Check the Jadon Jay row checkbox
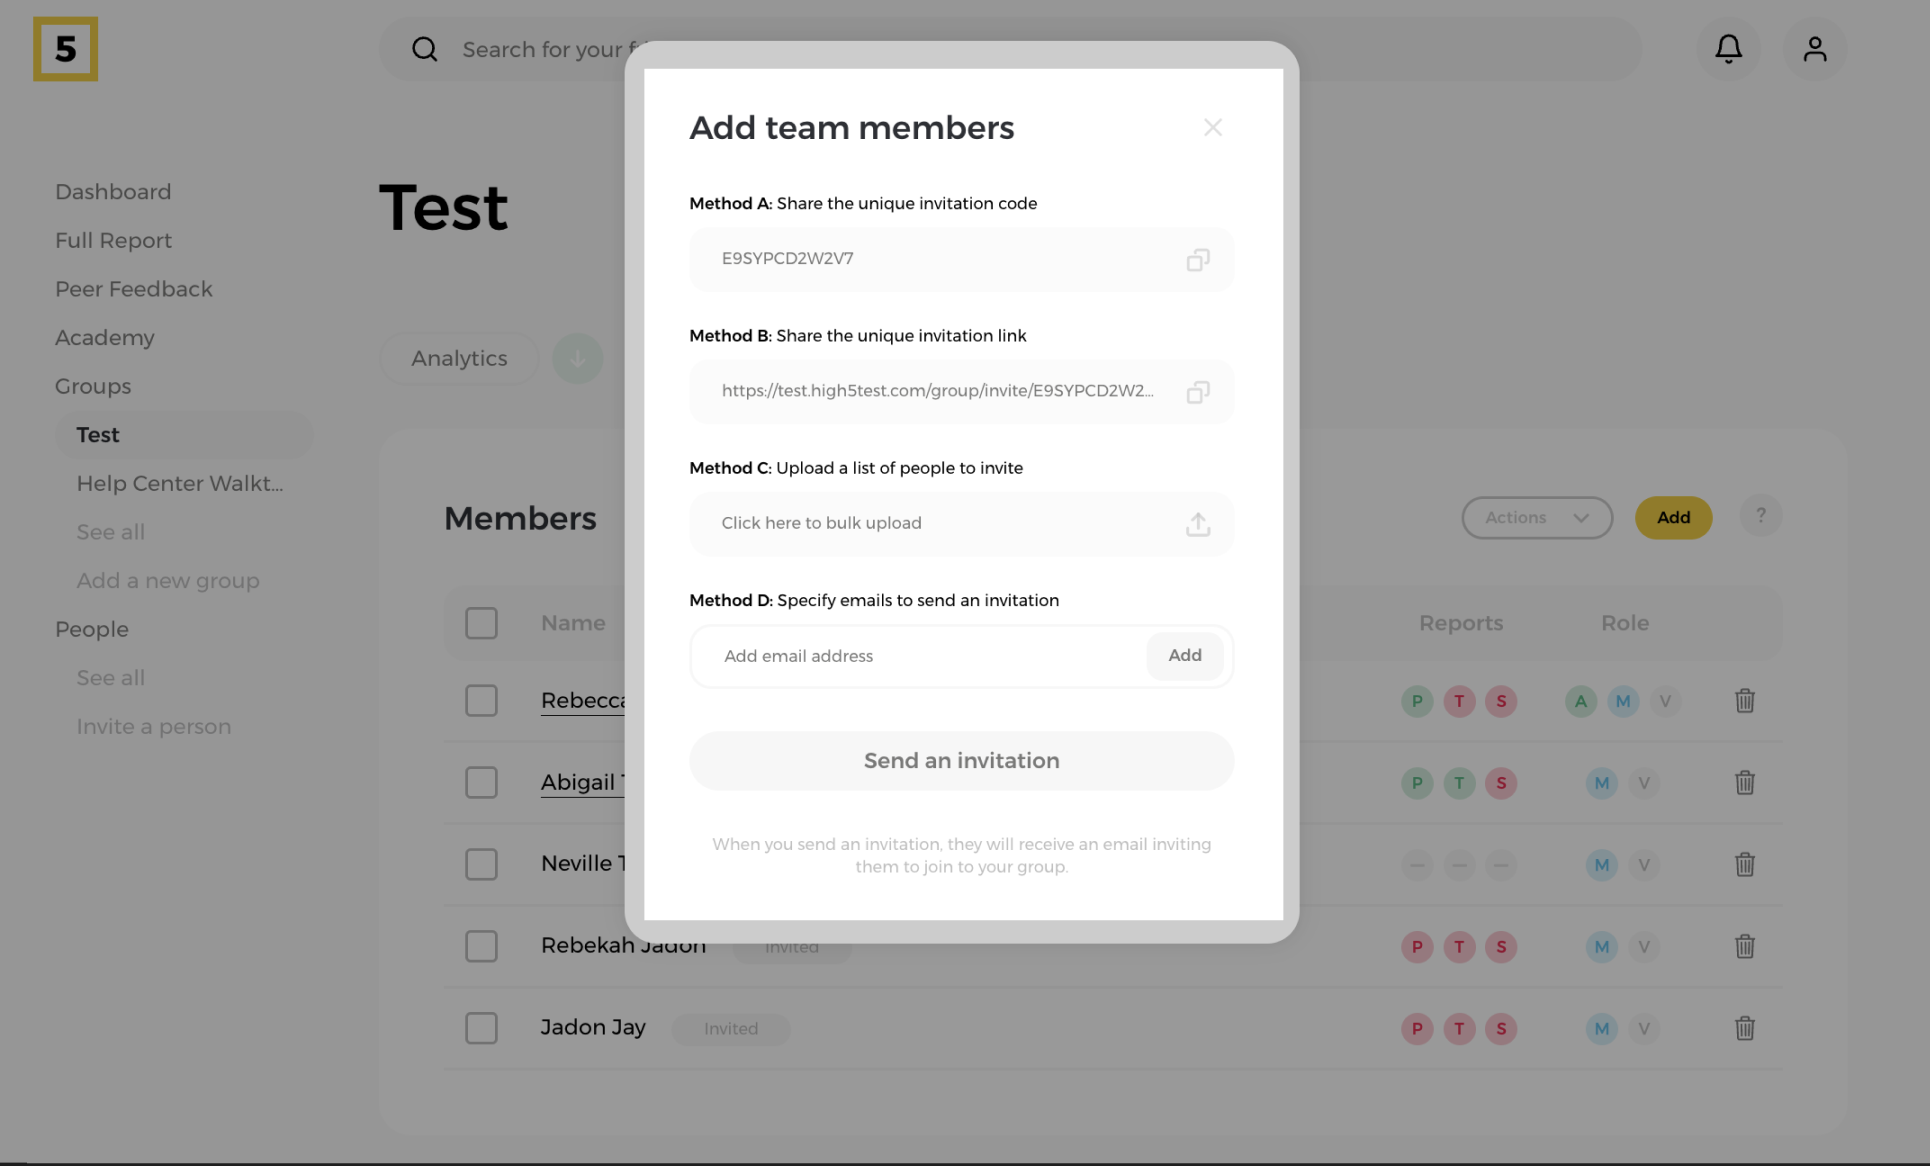Screen dimensions: 1930x1166 (x=481, y=1028)
